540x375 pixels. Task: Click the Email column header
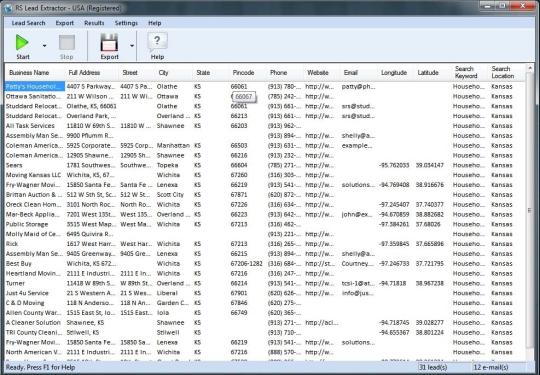click(359, 73)
